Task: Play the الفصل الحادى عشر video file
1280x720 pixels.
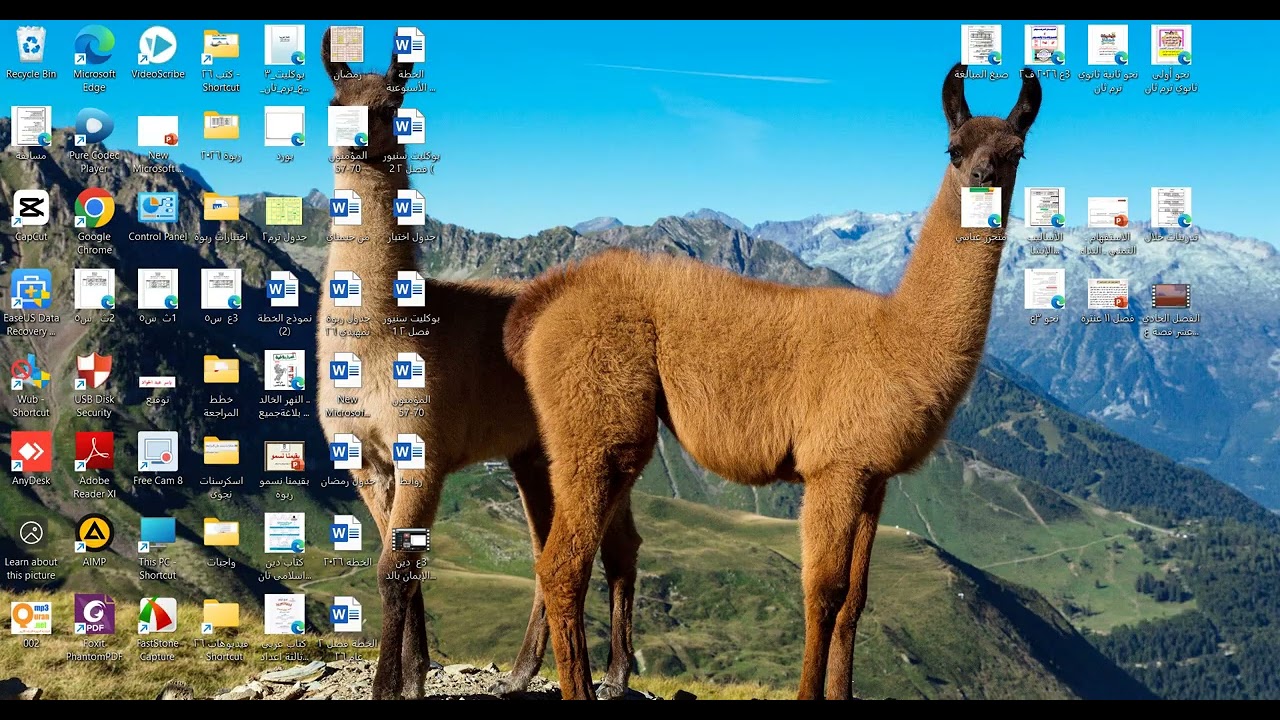Action: pyautogui.click(x=1171, y=295)
